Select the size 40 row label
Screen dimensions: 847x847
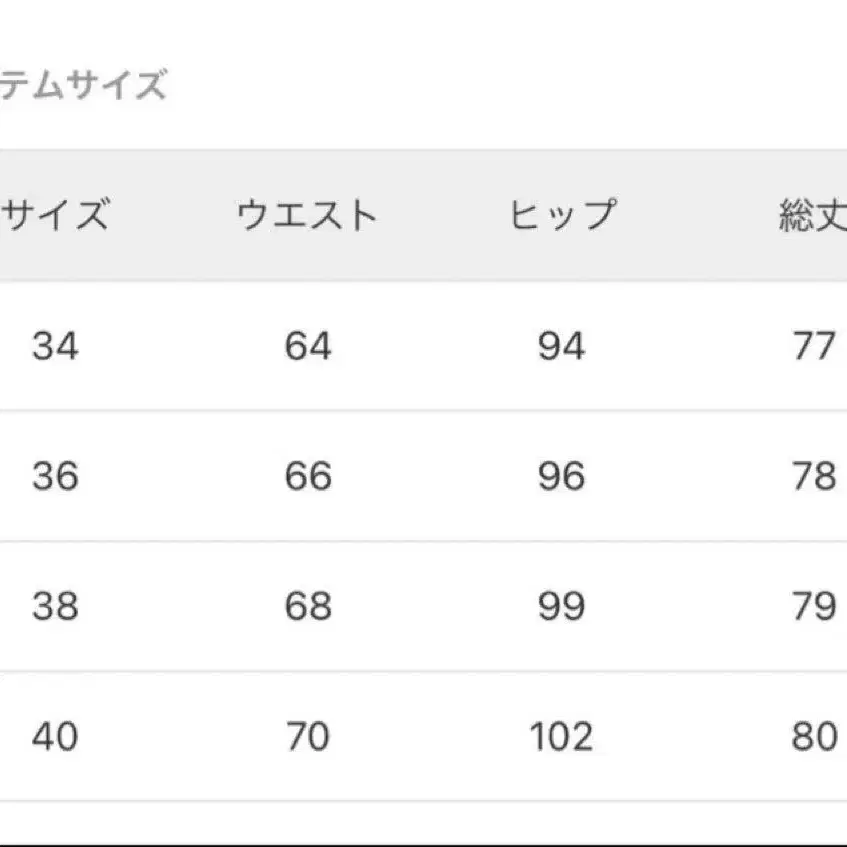(55, 737)
